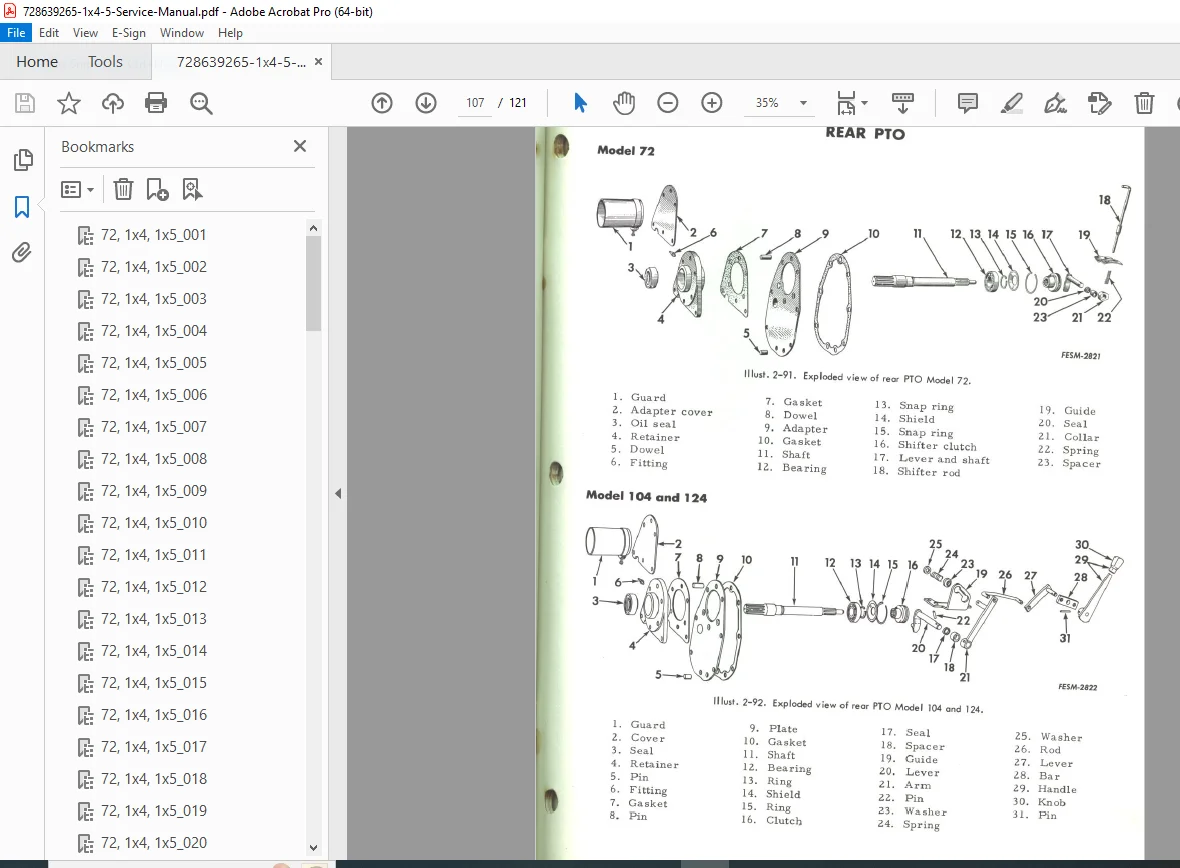This screenshot has height=868, width=1180.
Task: Click the upload to cloud icon
Action: click(x=113, y=103)
